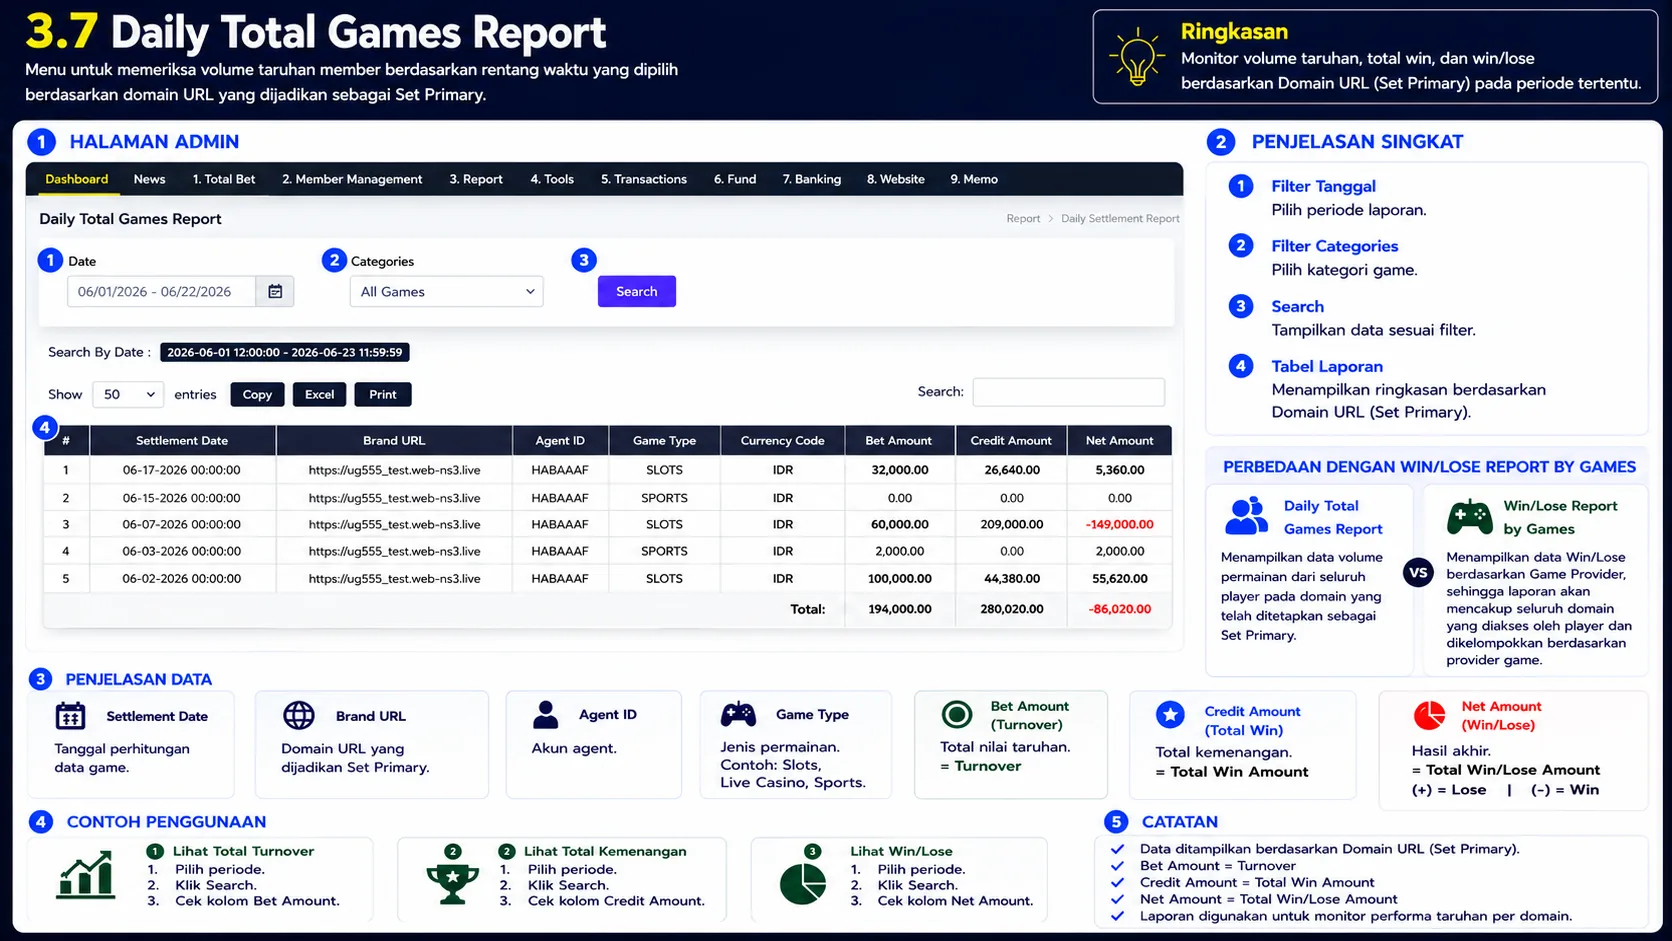
Task: Click the blue star icon for Credit Amount
Action: point(1170,715)
